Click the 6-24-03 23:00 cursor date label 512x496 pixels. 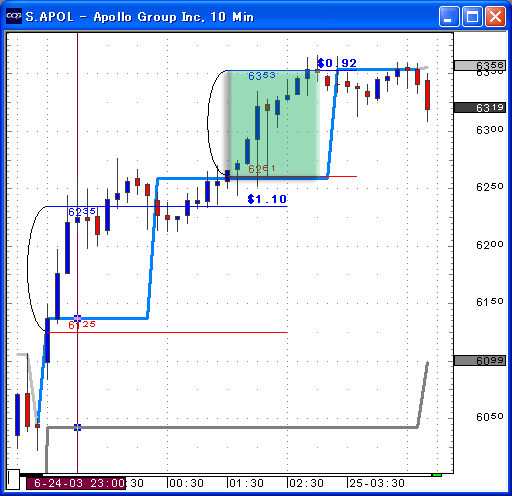tap(76, 483)
